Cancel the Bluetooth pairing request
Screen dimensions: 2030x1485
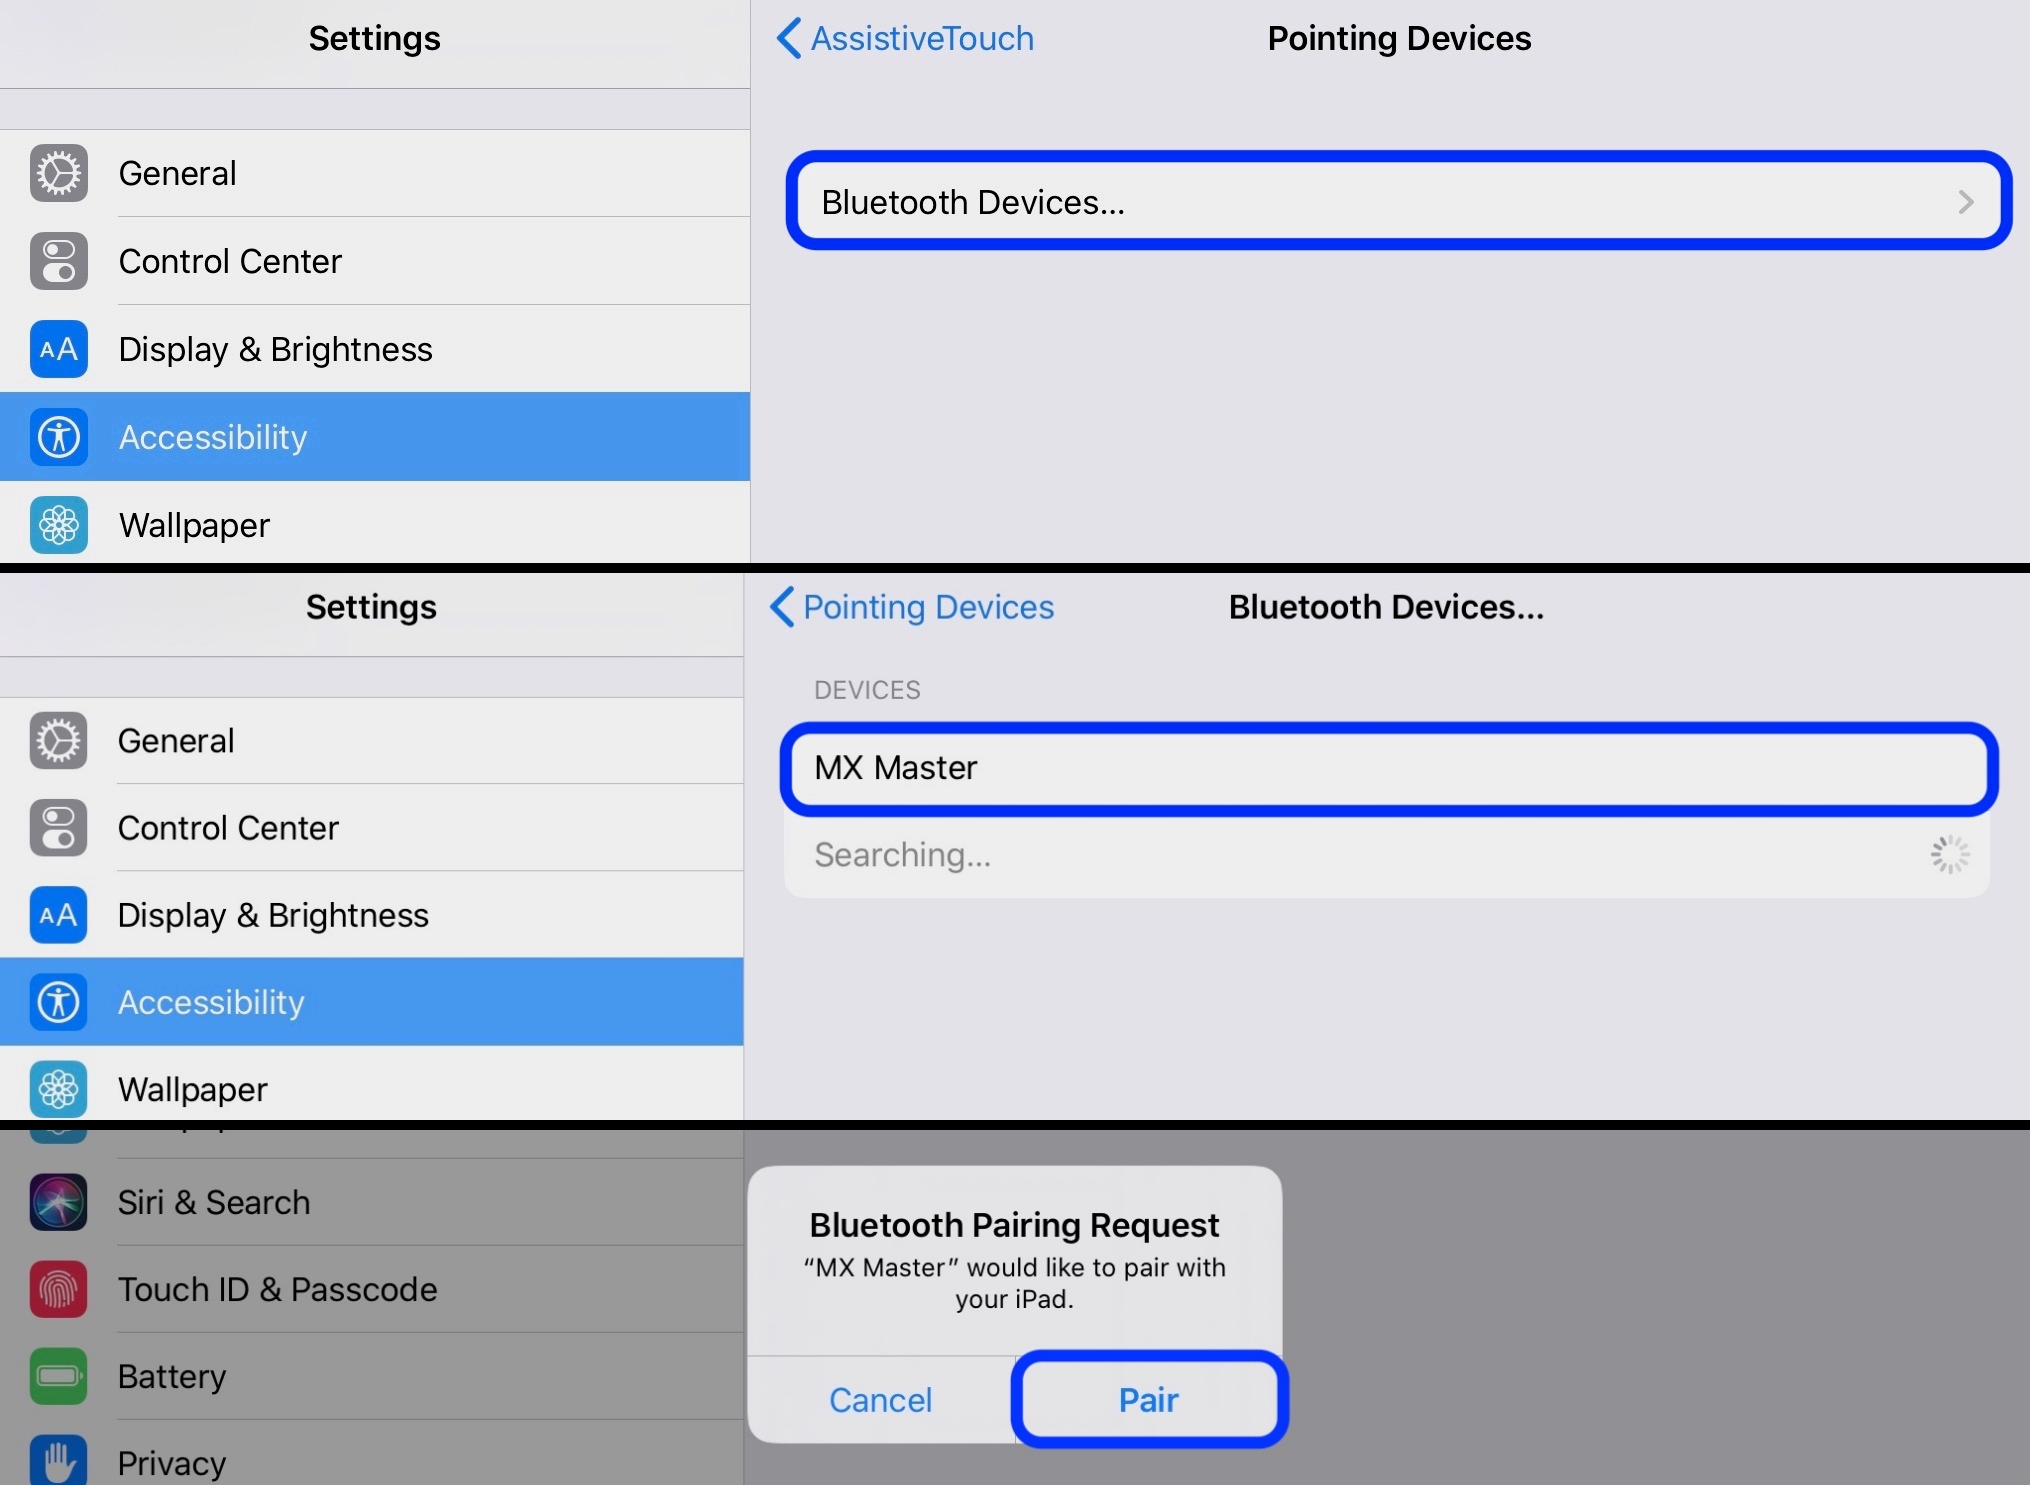pyautogui.click(x=881, y=1399)
